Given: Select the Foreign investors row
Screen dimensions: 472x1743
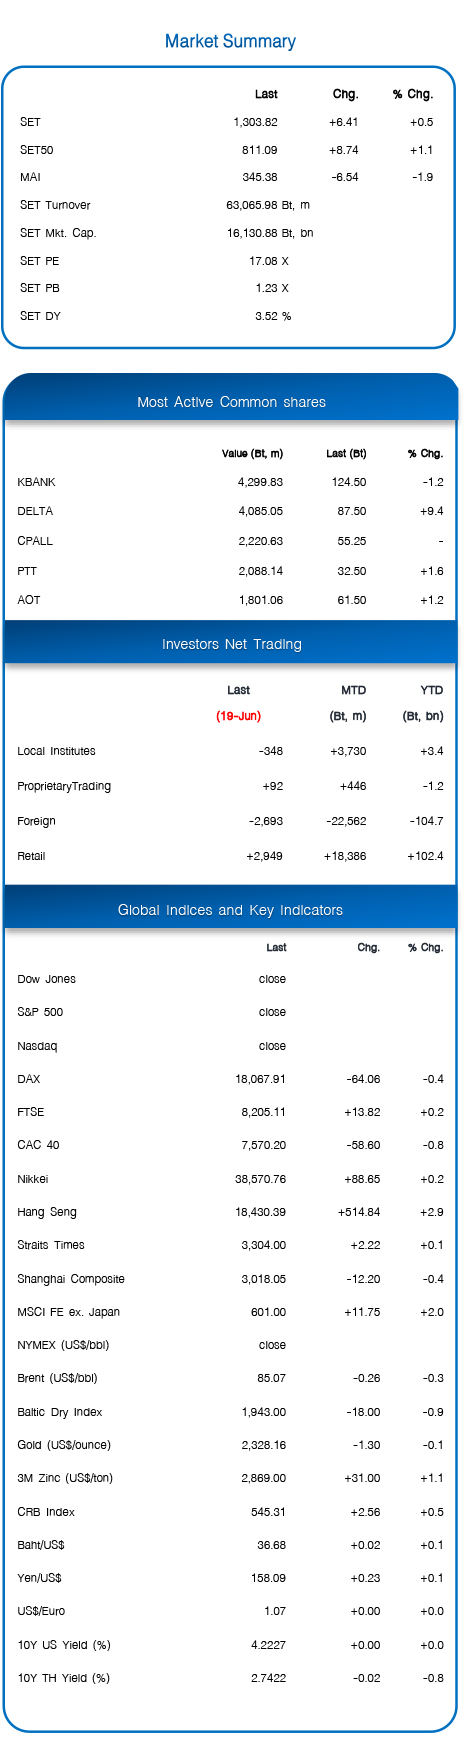Looking at the screenshot, I should click(230, 821).
